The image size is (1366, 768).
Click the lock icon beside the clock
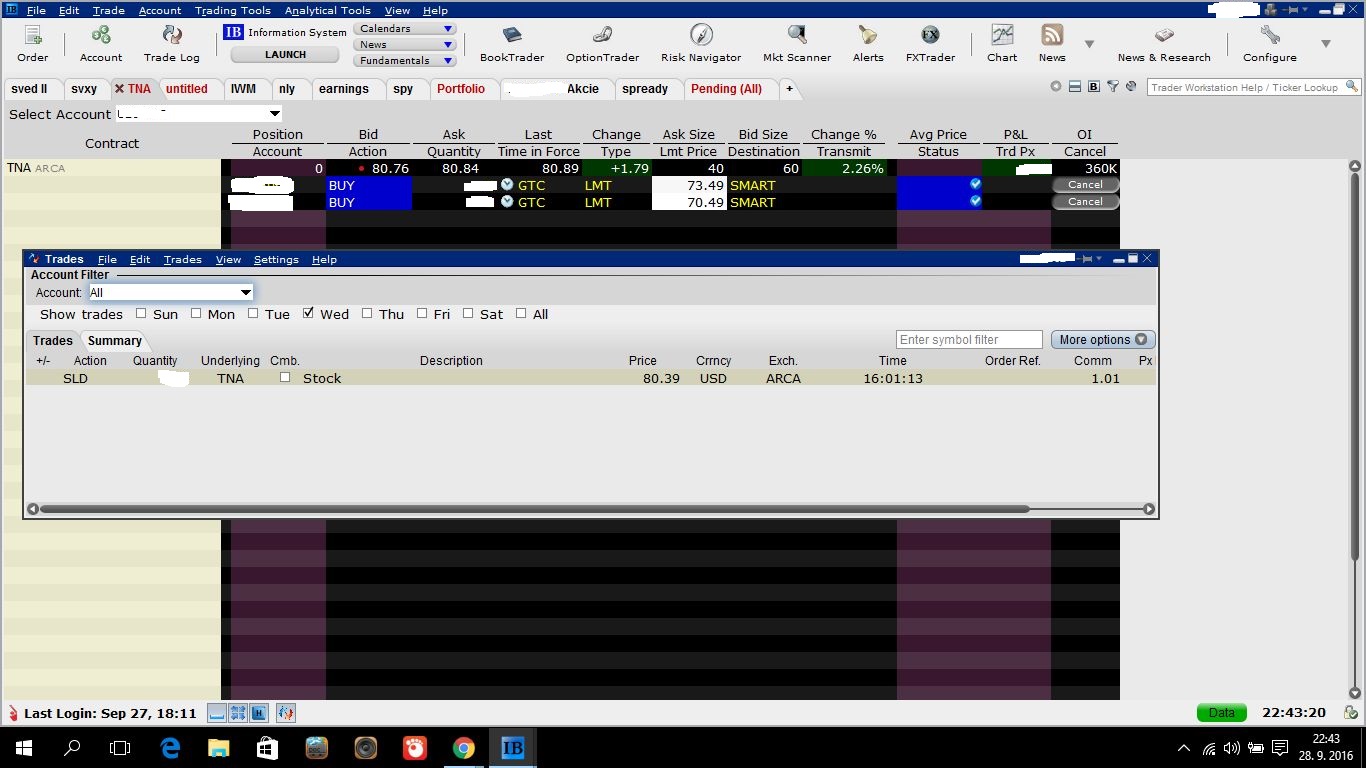pyautogui.click(x=1351, y=713)
